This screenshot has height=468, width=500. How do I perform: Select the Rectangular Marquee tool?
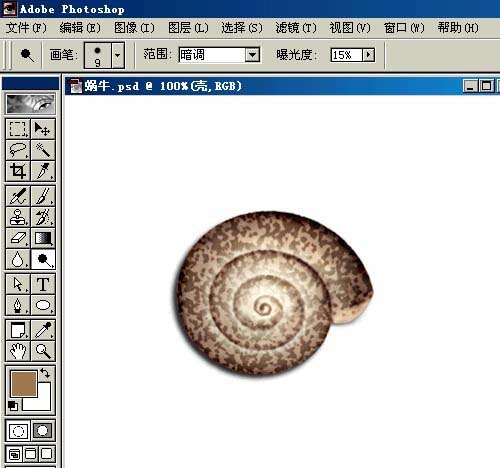tap(18, 129)
